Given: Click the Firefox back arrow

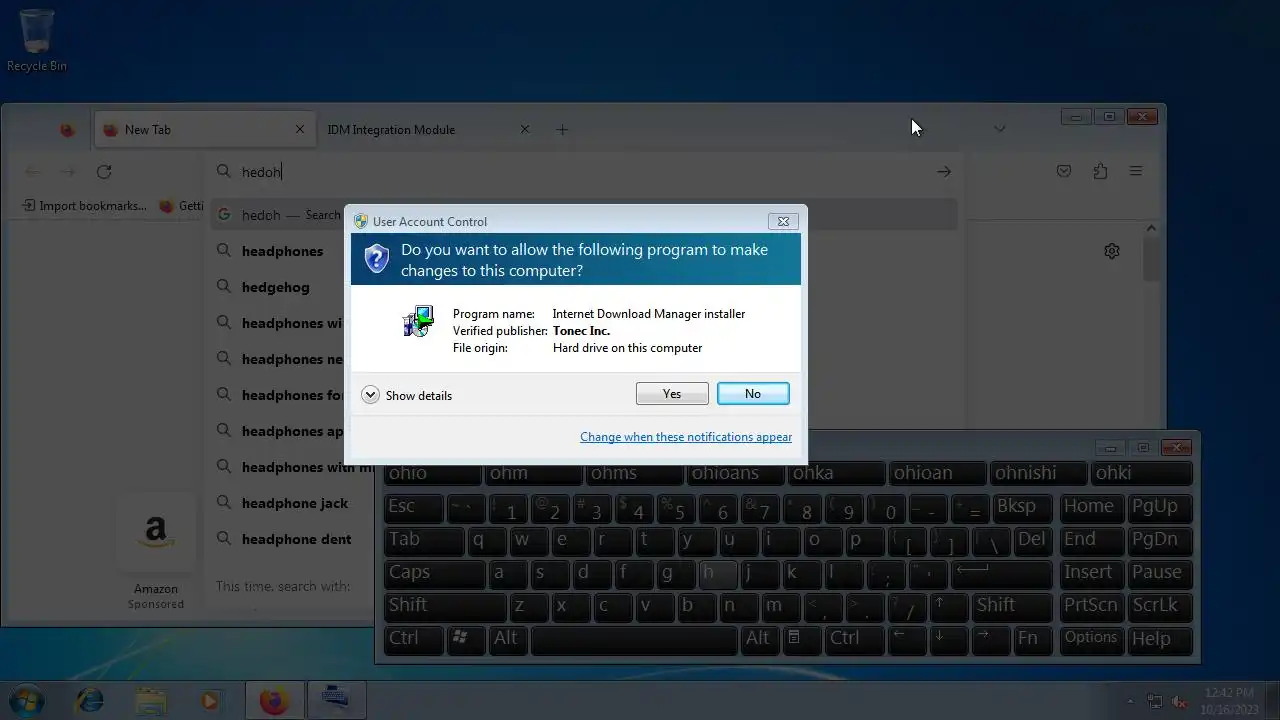Looking at the screenshot, I should 32,172.
